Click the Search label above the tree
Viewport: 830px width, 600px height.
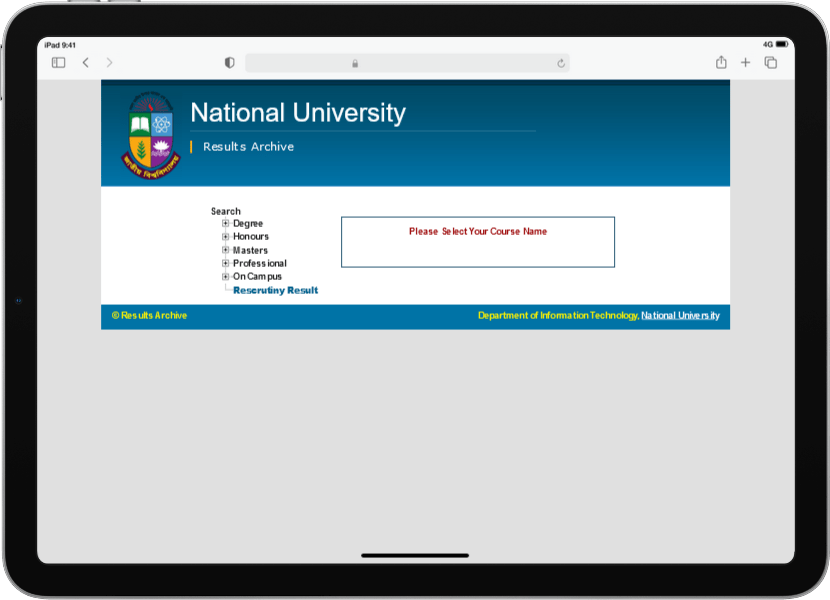tap(225, 211)
